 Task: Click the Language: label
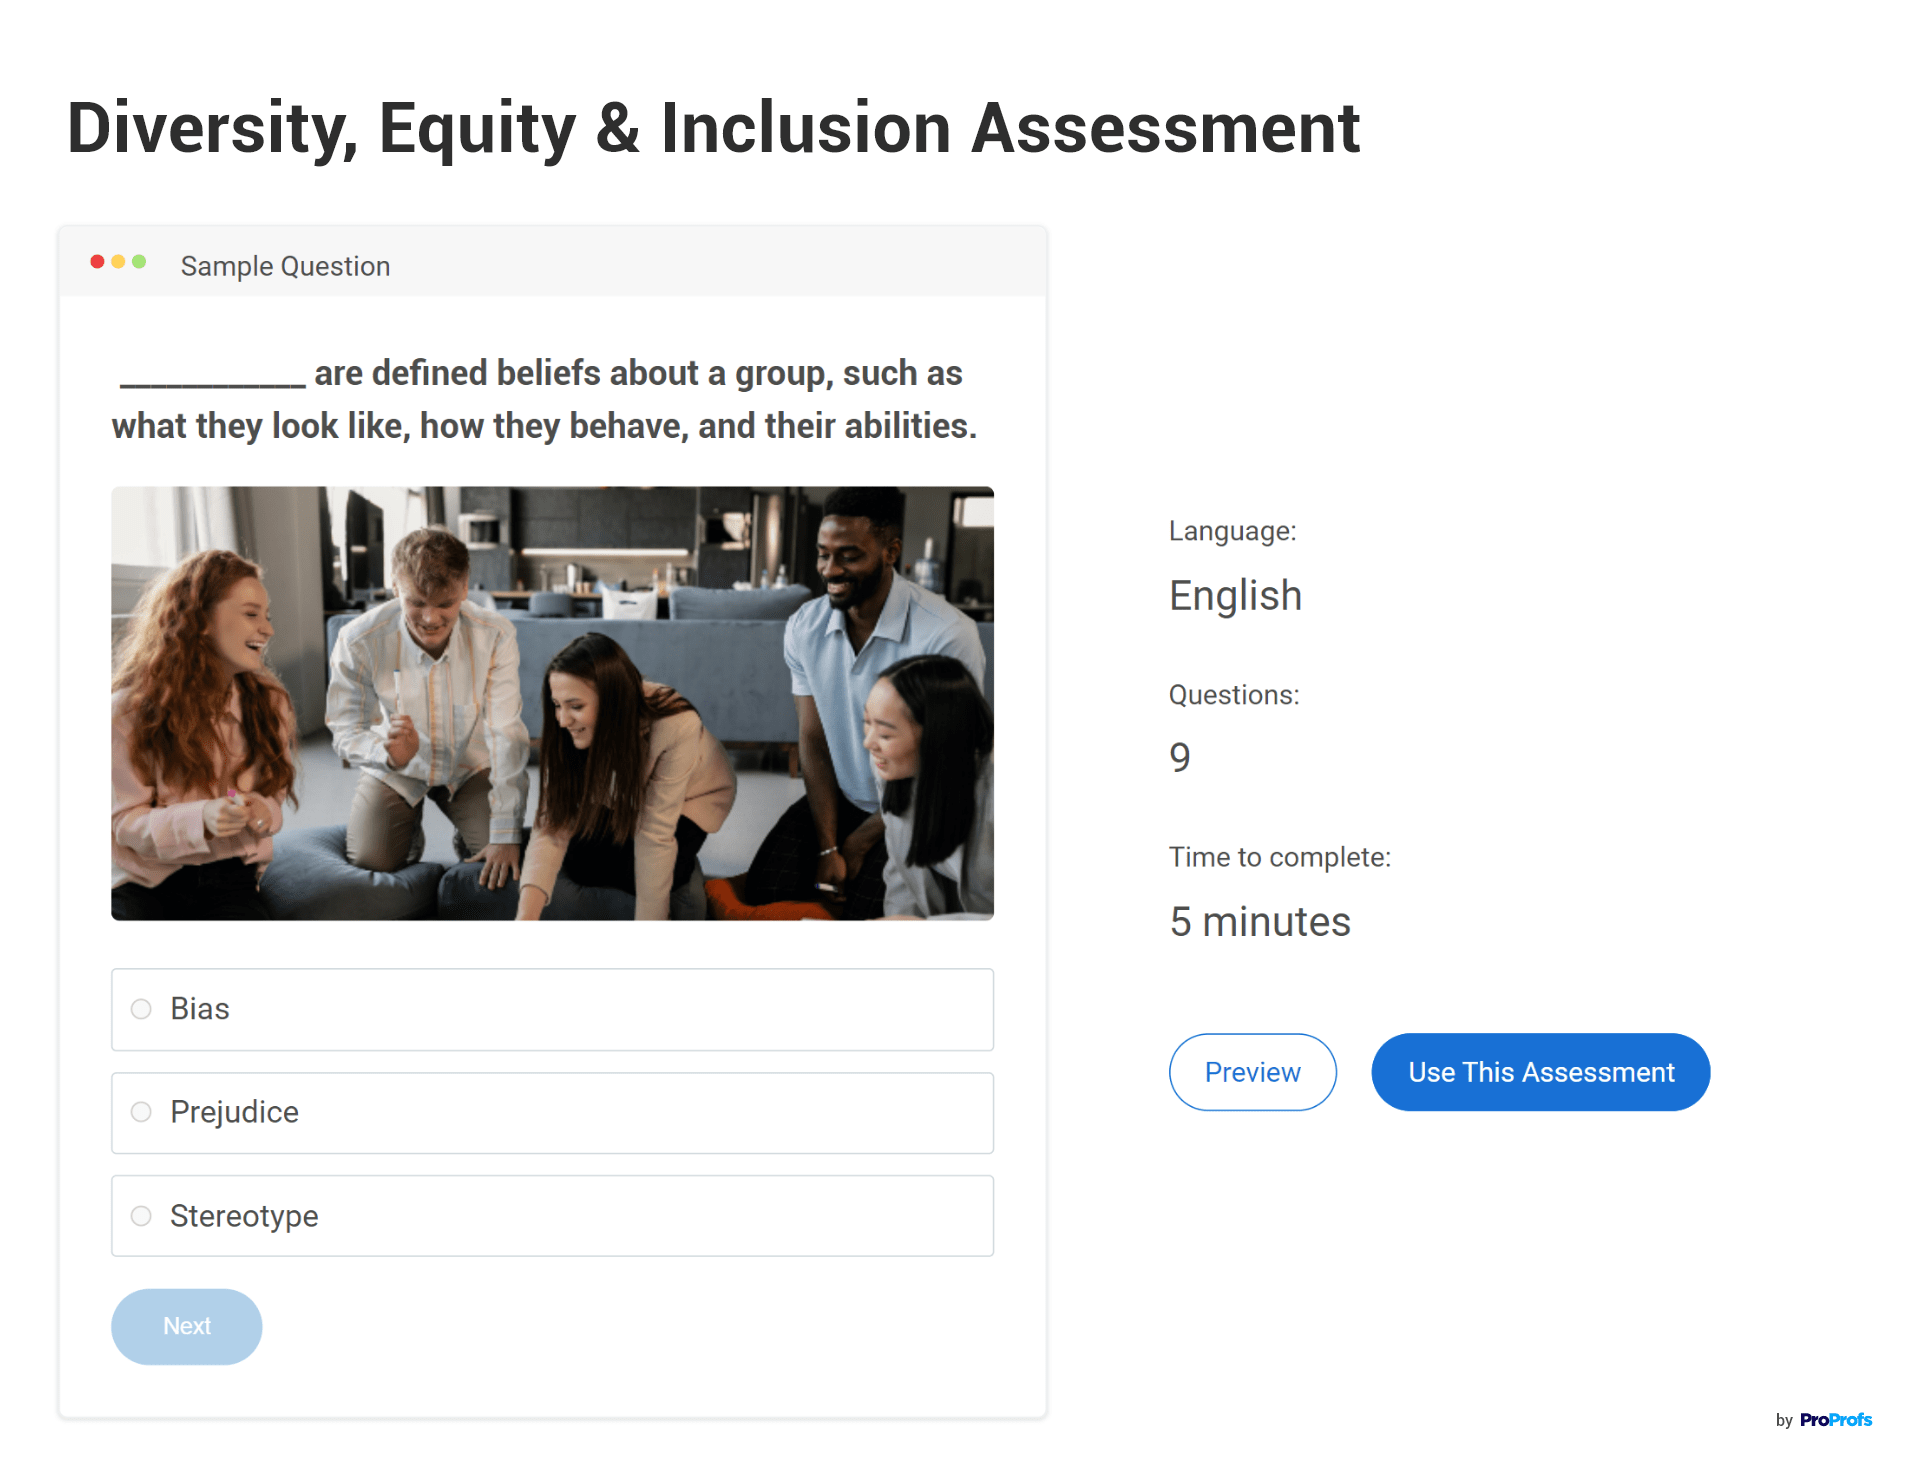[x=1232, y=531]
